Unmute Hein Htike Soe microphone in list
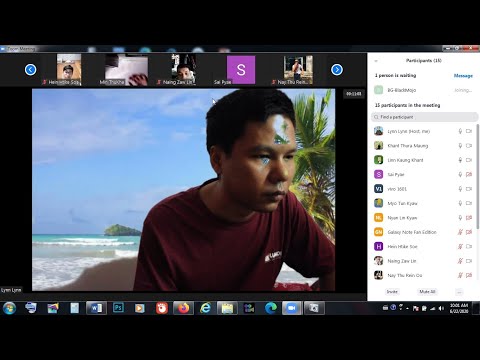 pyautogui.click(x=460, y=247)
